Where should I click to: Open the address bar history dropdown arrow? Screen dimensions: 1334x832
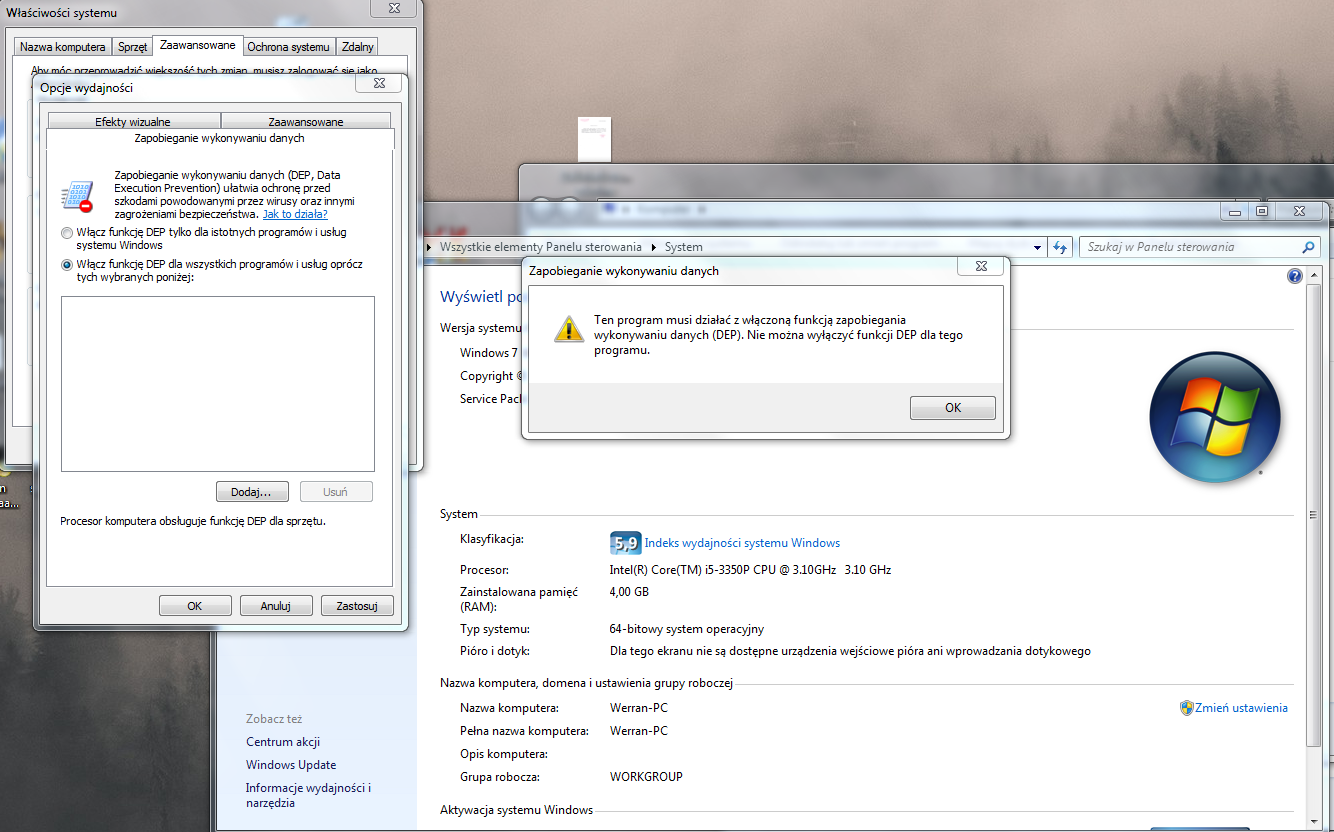point(1037,247)
